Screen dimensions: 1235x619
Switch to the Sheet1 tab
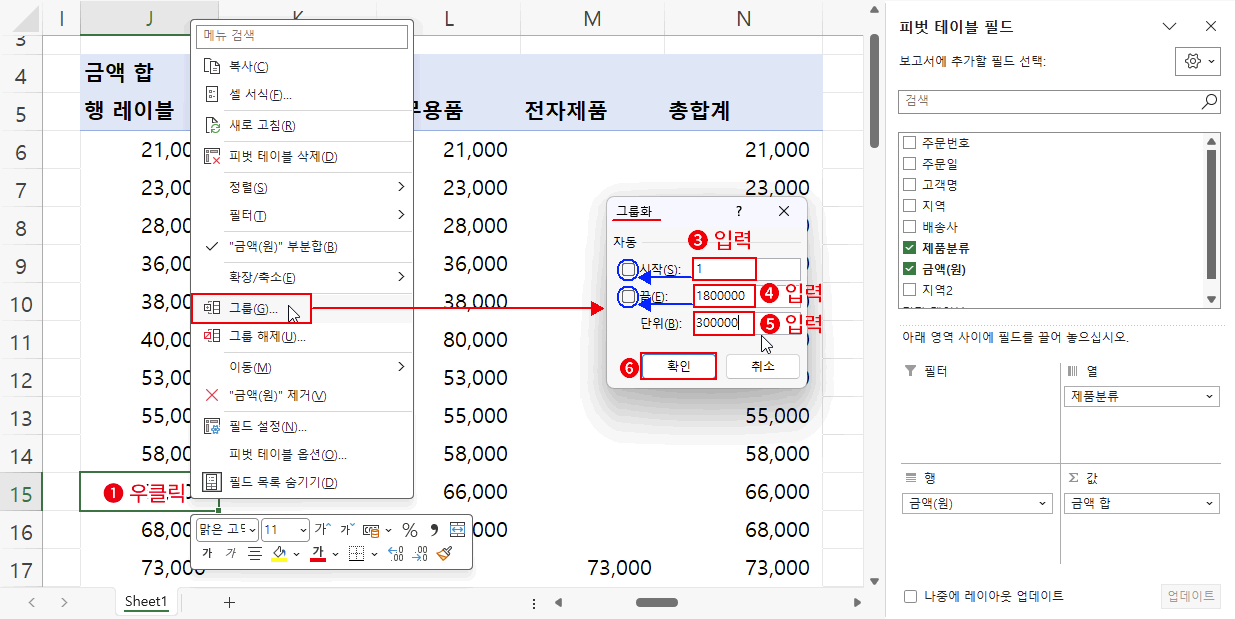[x=146, y=601]
